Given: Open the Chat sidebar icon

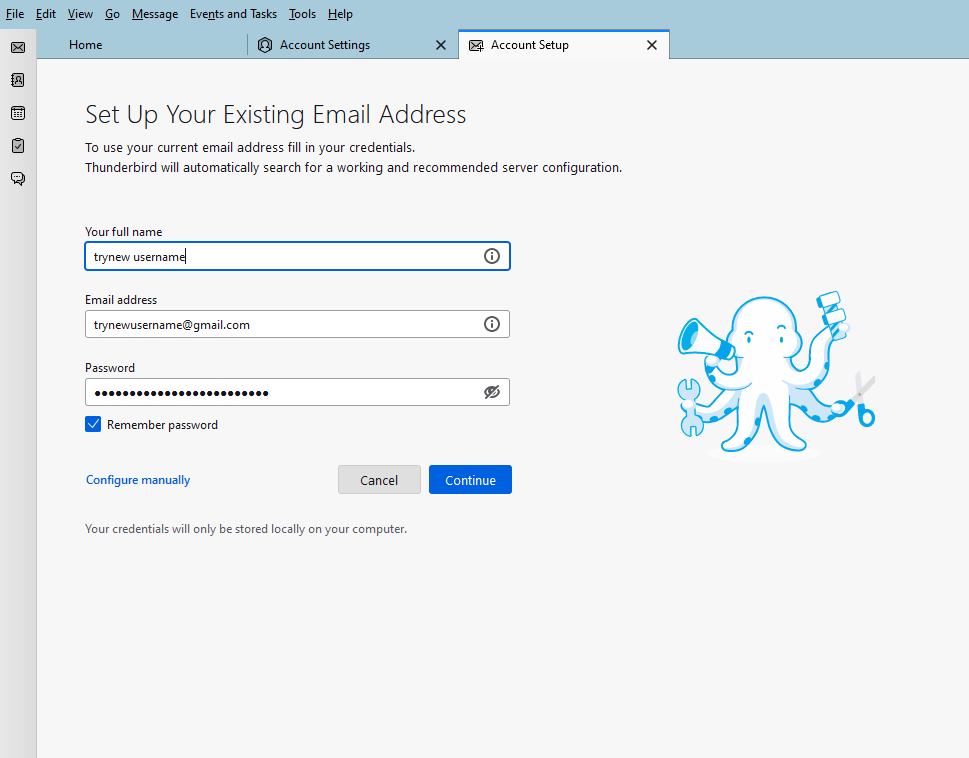Looking at the screenshot, I should click(x=18, y=179).
